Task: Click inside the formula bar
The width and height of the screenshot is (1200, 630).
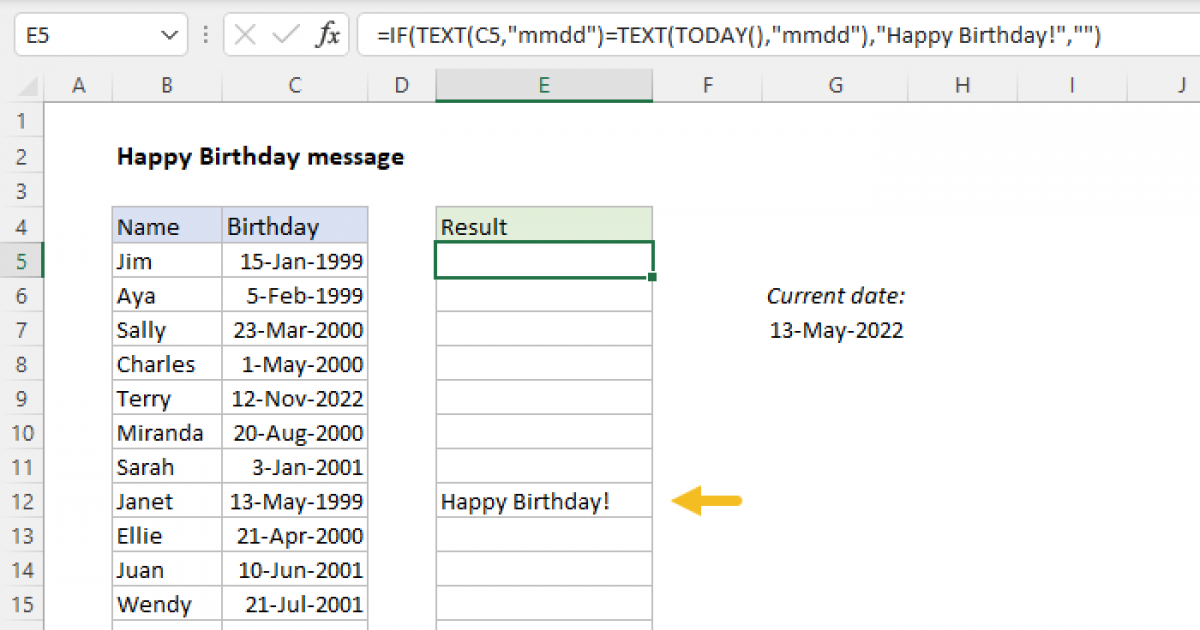Action: pyautogui.click(x=700, y=35)
